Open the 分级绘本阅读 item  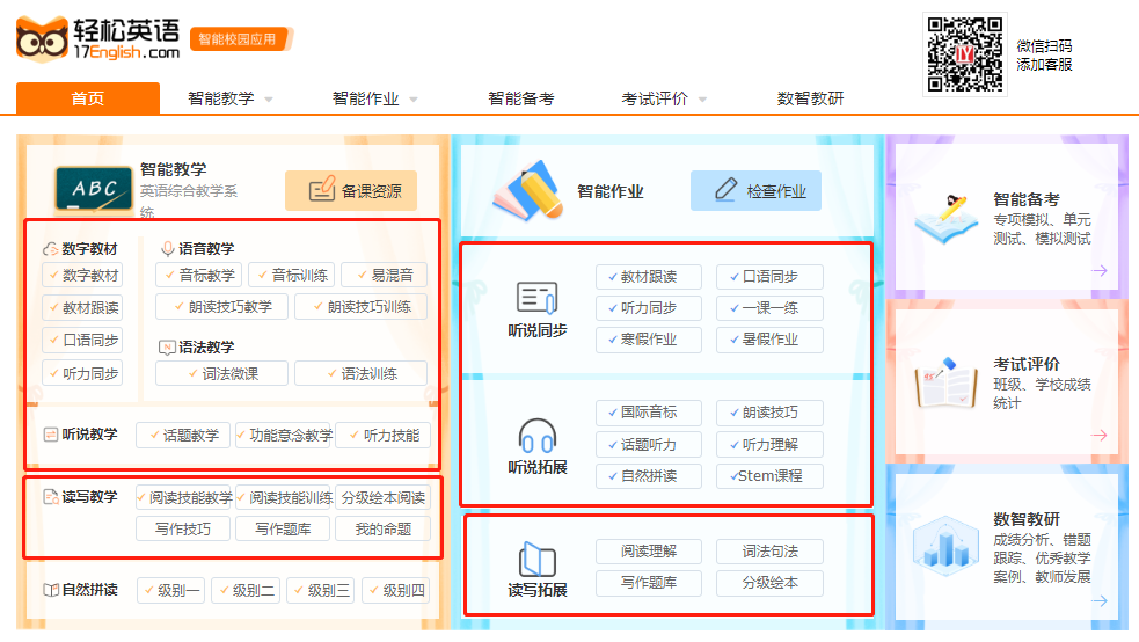(383, 497)
